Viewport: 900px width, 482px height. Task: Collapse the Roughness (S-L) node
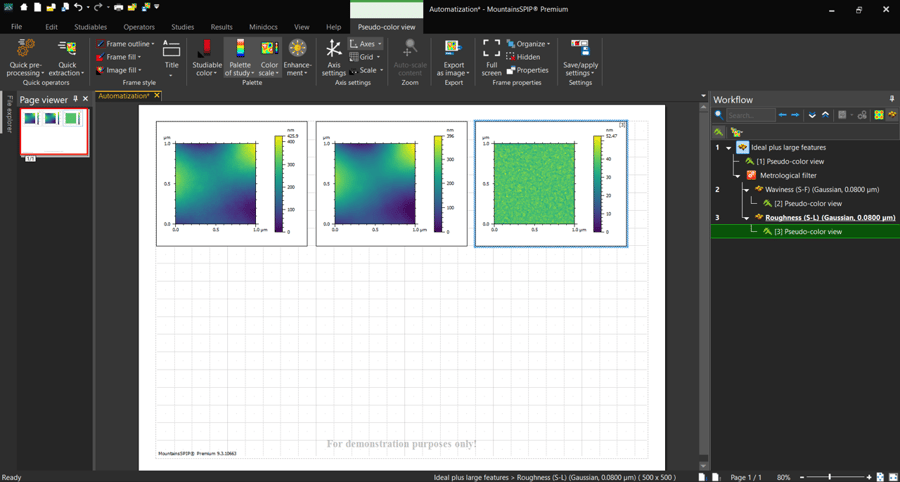point(746,217)
